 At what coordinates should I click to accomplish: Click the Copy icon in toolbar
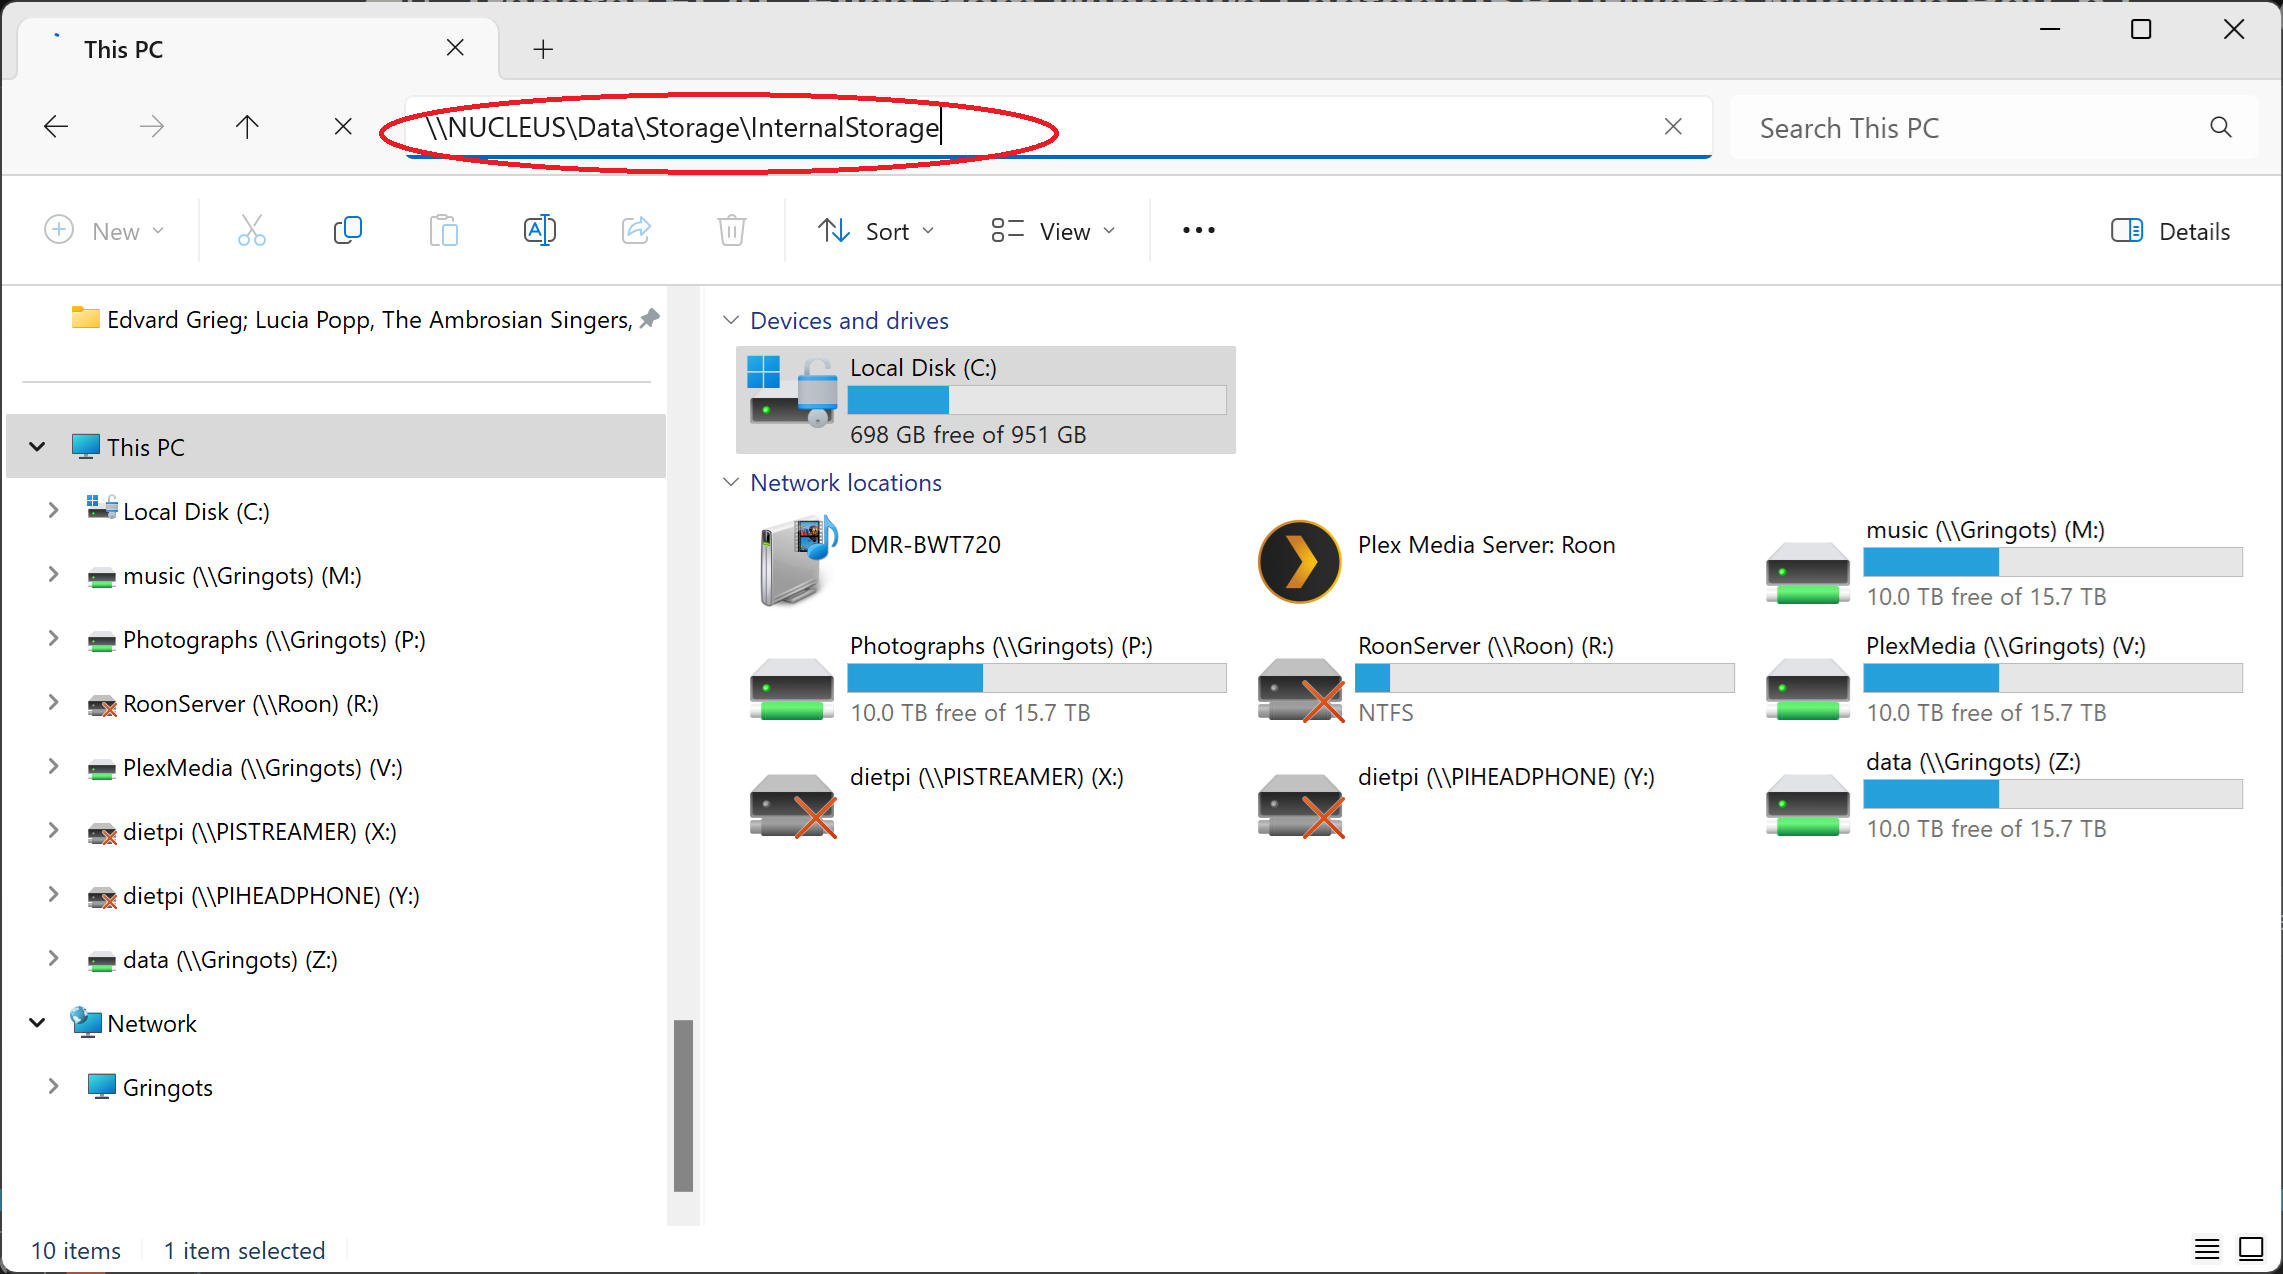tap(347, 231)
